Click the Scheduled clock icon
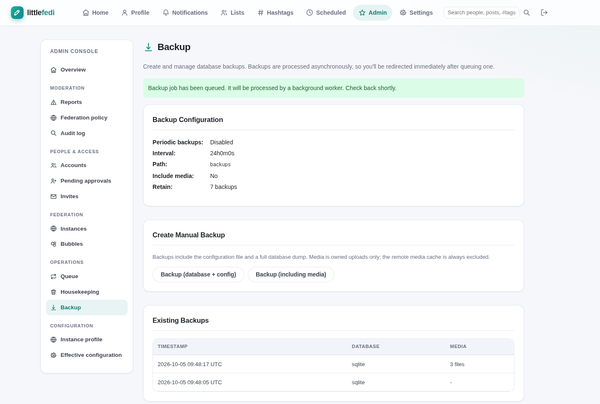The width and height of the screenshot is (600, 404). click(x=309, y=13)
